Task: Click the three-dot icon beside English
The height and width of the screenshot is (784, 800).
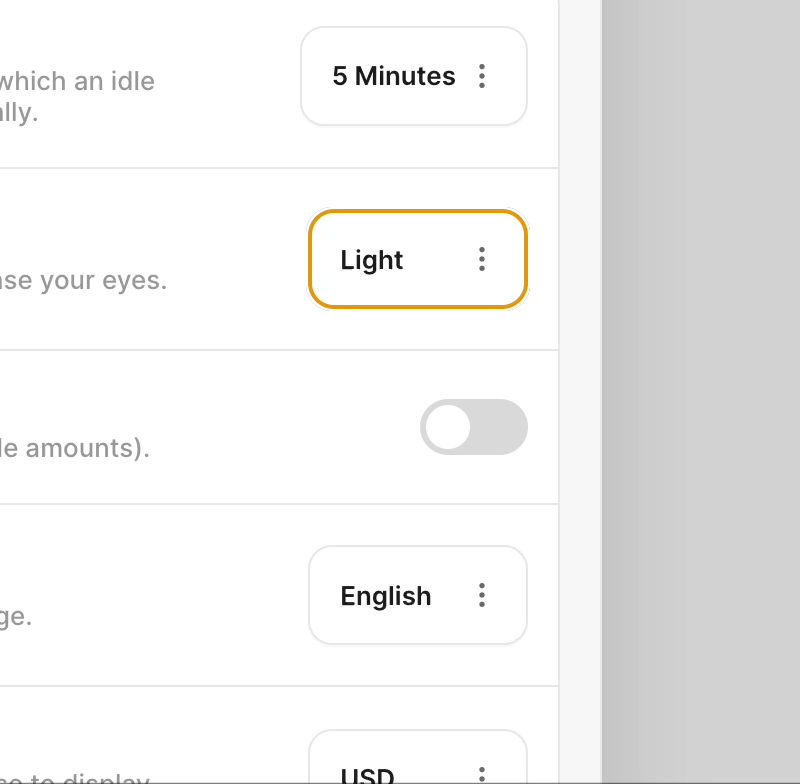Action: coord(482,596)
